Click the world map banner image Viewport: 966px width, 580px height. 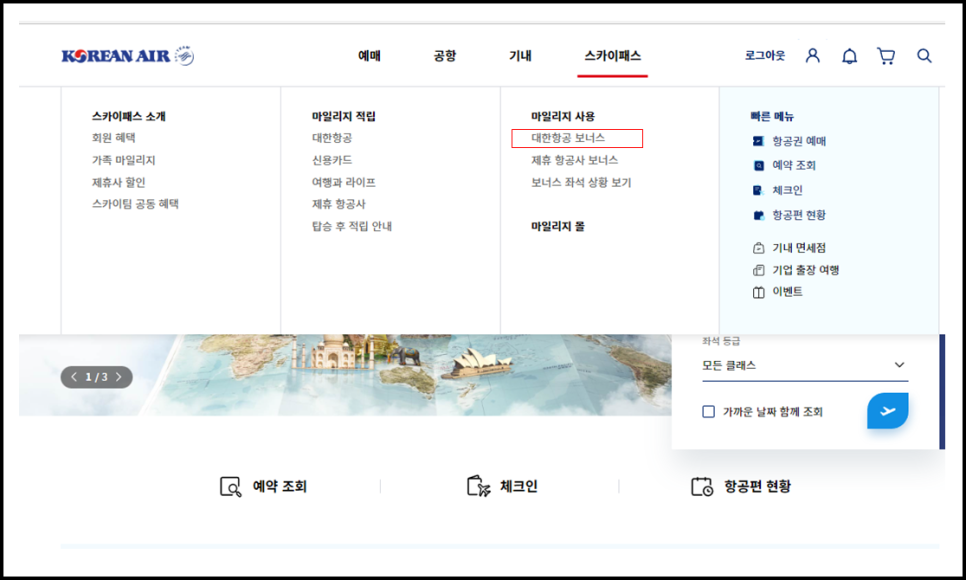click(345, 375)
